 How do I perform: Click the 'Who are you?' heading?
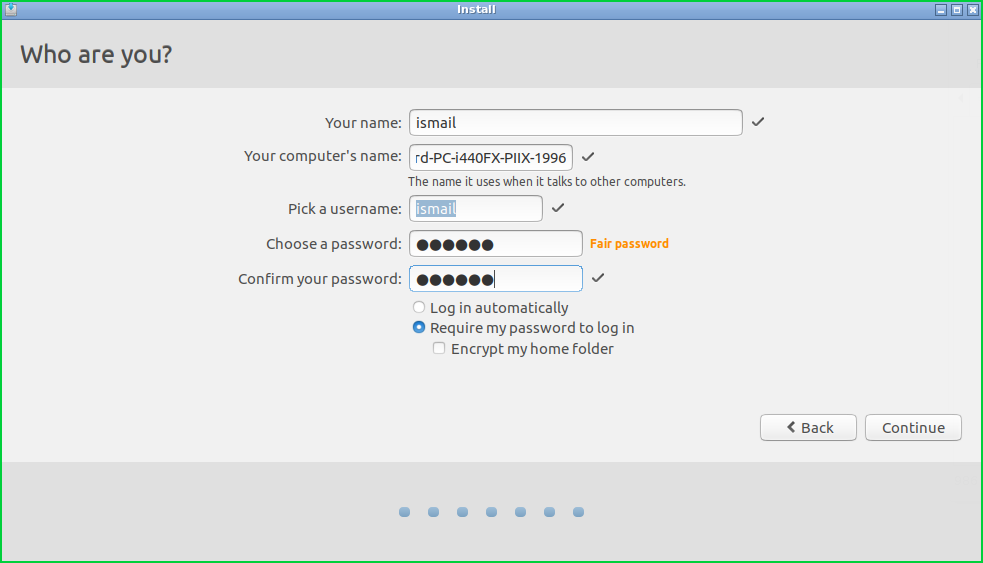tap(97, 55)
